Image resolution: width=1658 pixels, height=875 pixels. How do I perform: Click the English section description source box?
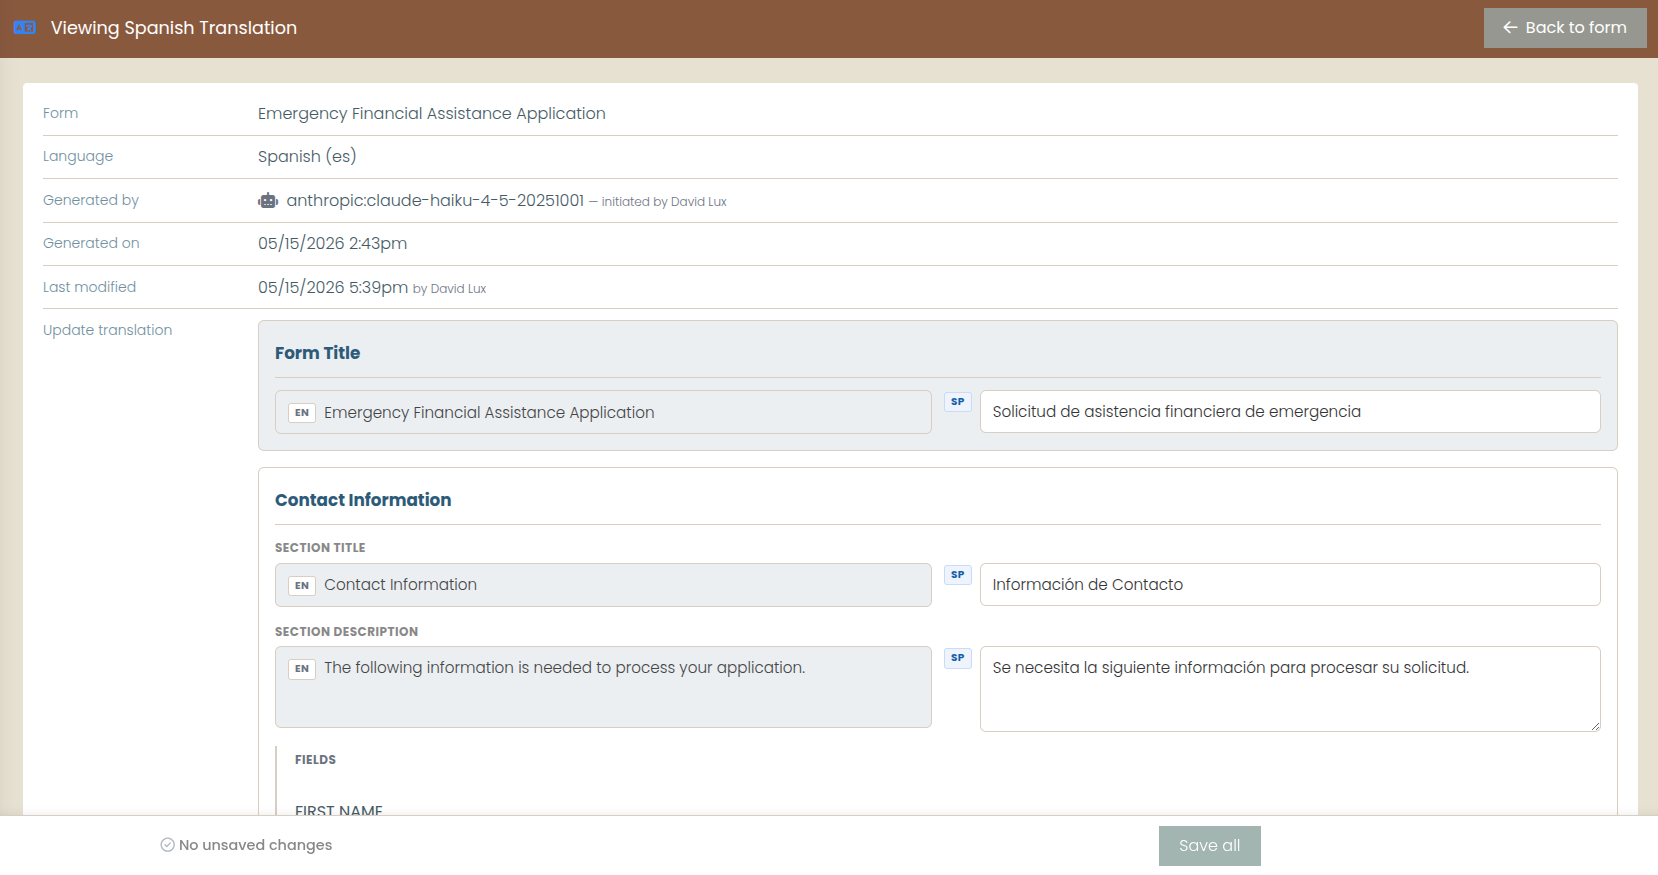coord(603,687)
